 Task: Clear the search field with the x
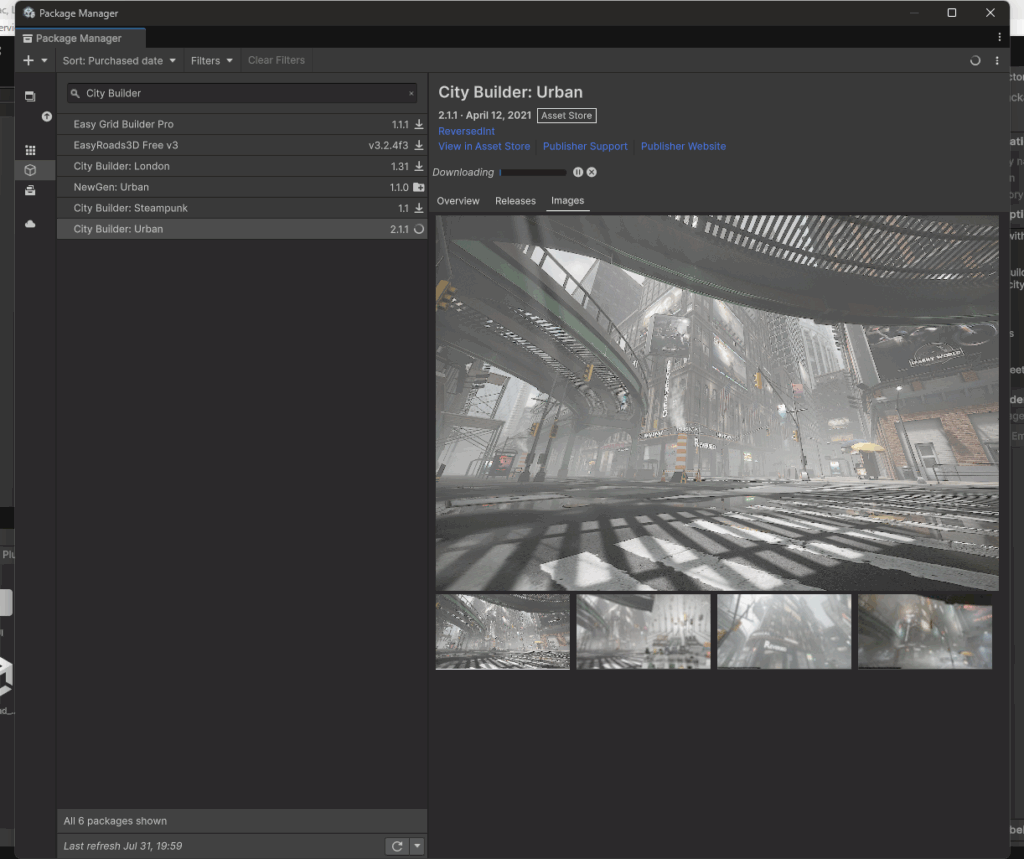pyautogui.click(x=410, y=93)
